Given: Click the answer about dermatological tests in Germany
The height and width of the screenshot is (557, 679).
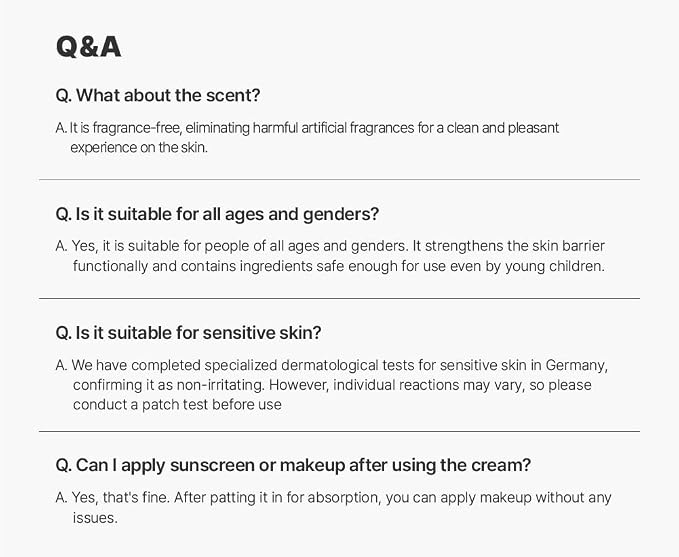Looking at the screenshot, I should 332,385.
